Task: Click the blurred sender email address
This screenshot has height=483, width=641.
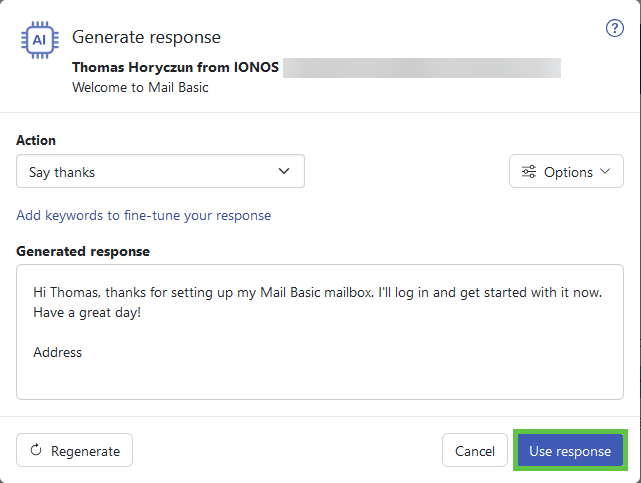Action: [x=420, y=68]
